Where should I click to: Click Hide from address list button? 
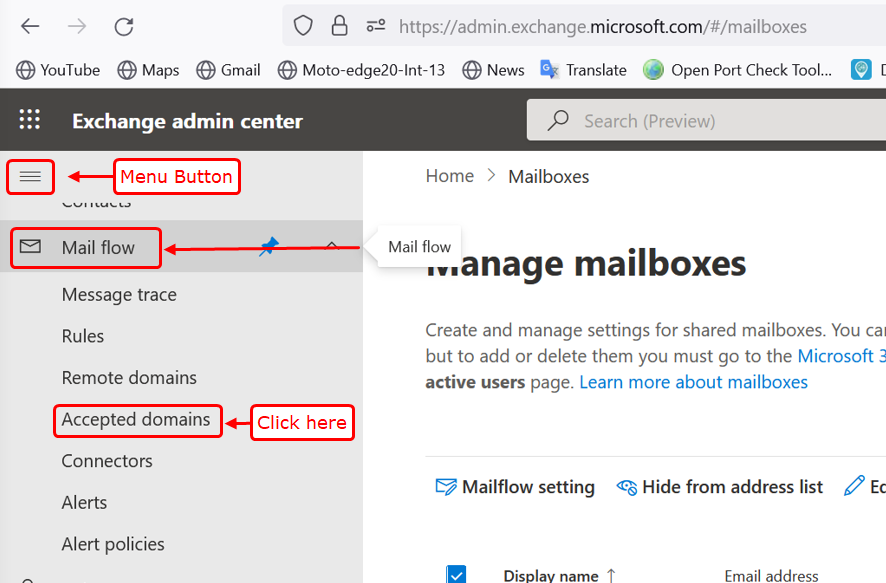(x=720, y=487)
